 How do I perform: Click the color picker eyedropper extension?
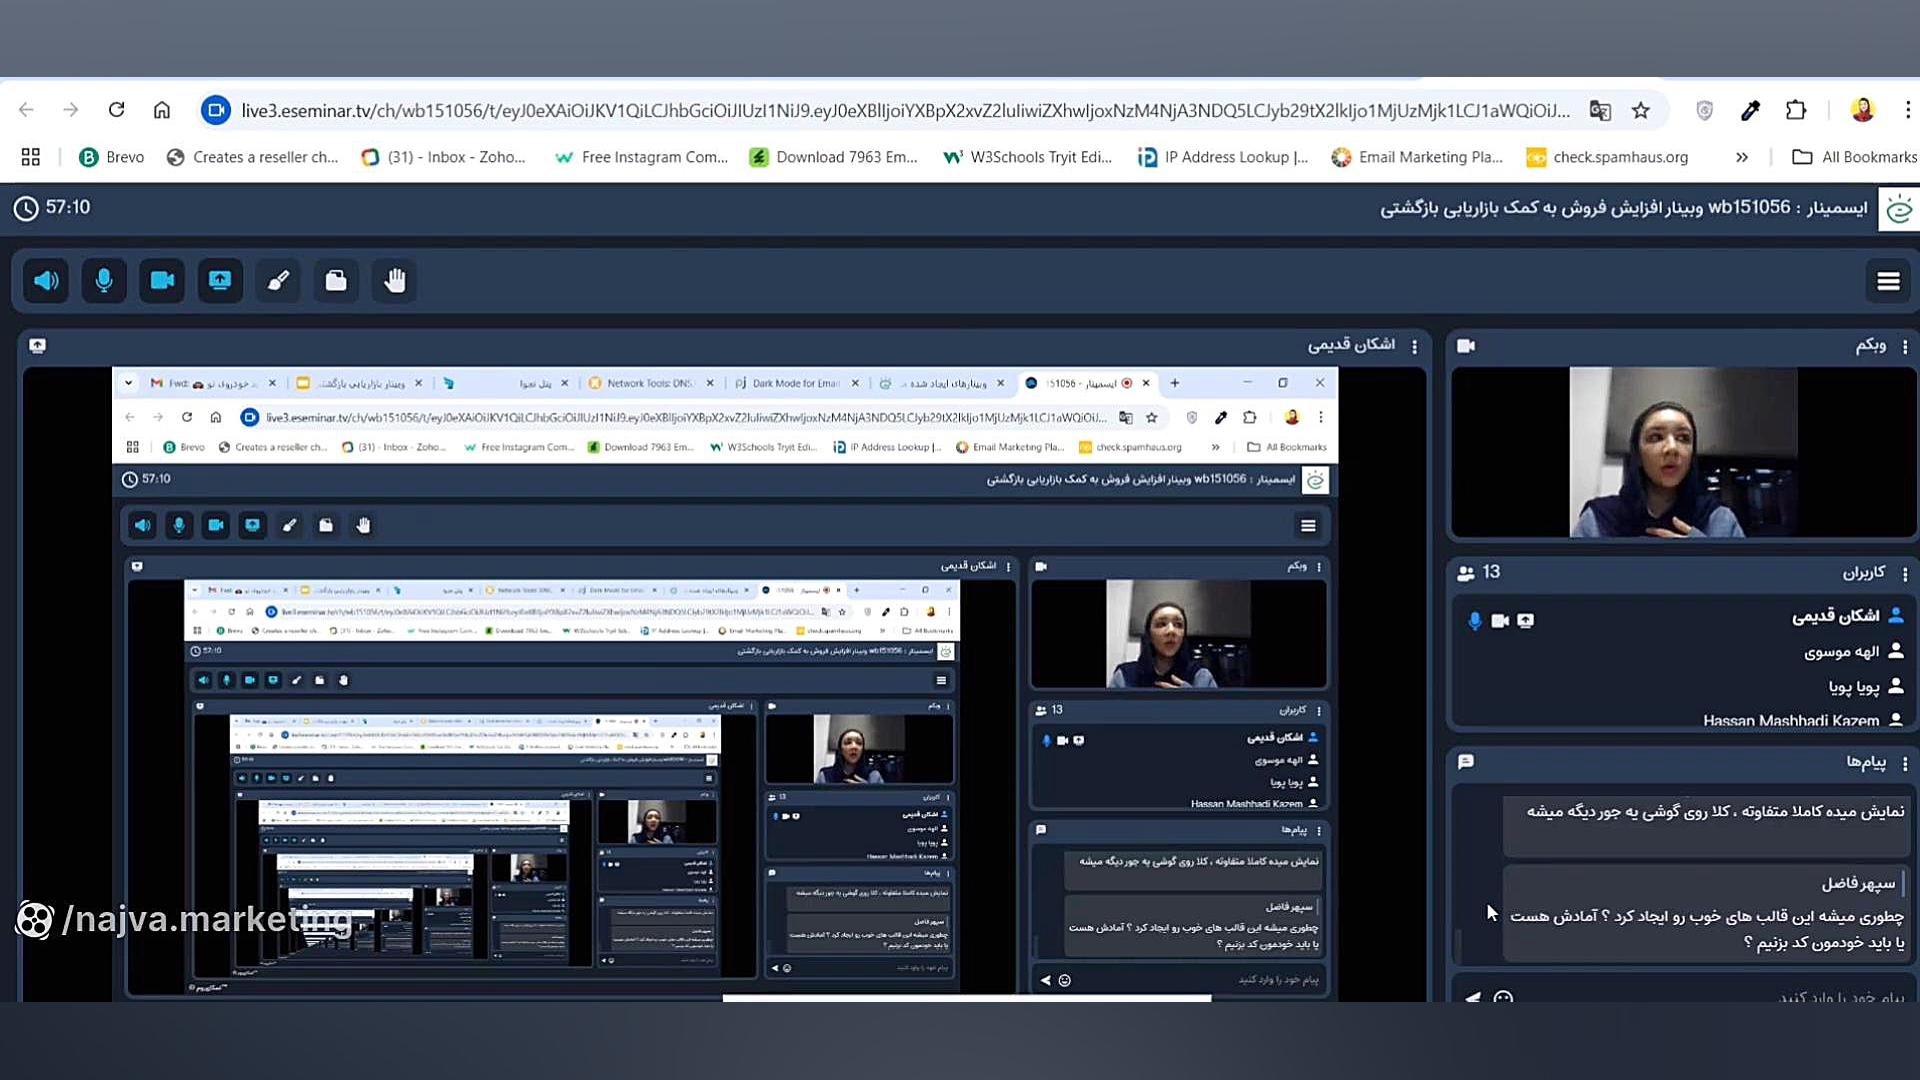click(1750, 110)
